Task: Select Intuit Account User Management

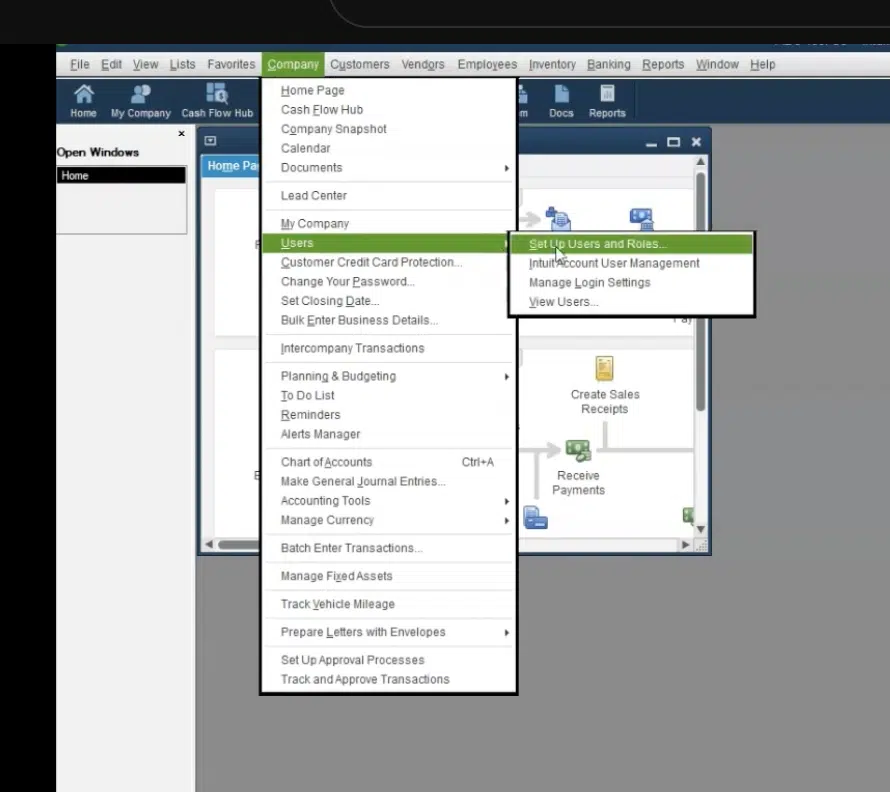Action: pos(614,262)
